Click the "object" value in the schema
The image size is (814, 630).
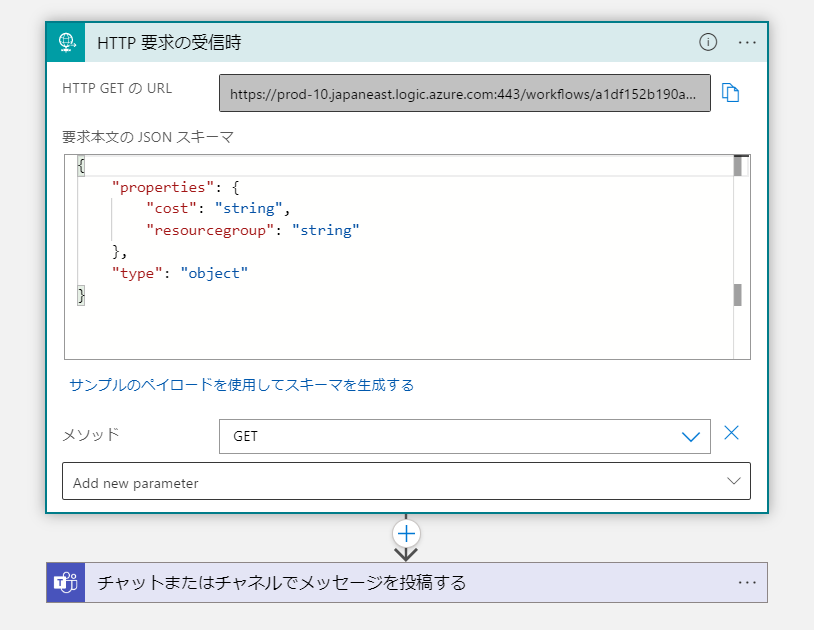point(214,273)
